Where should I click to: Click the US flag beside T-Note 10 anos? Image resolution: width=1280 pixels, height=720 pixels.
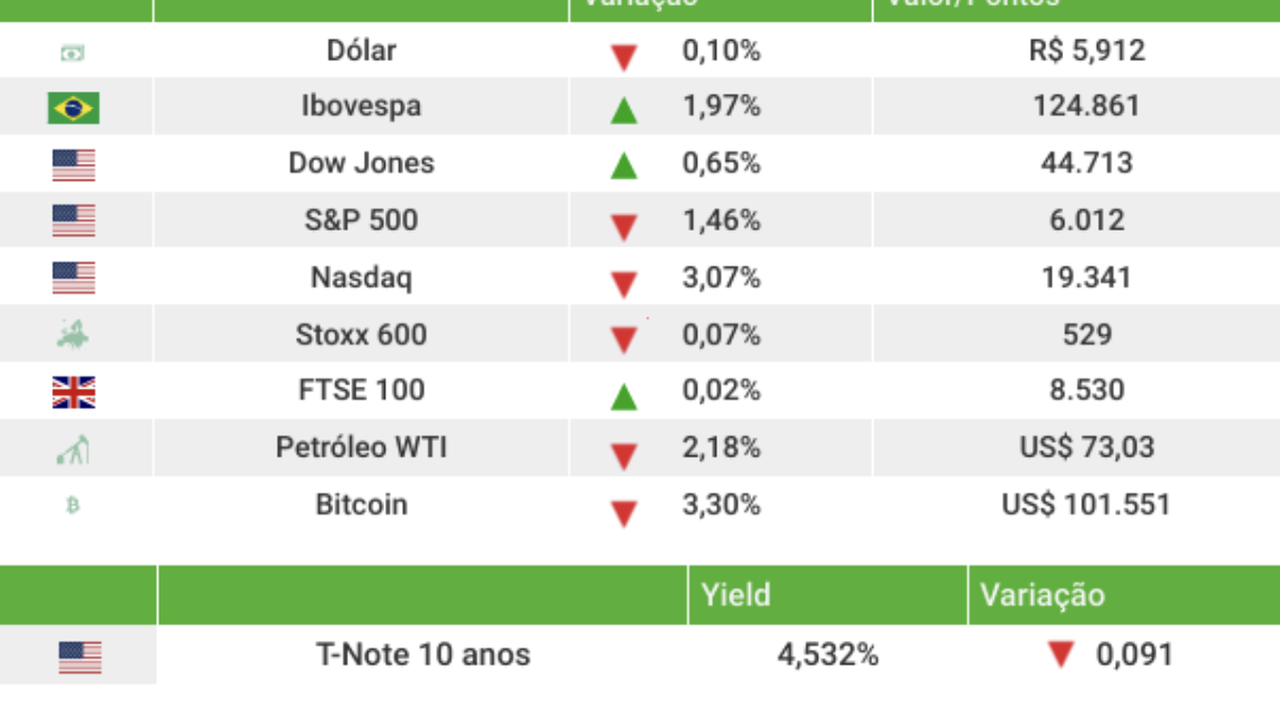(80, 658)
